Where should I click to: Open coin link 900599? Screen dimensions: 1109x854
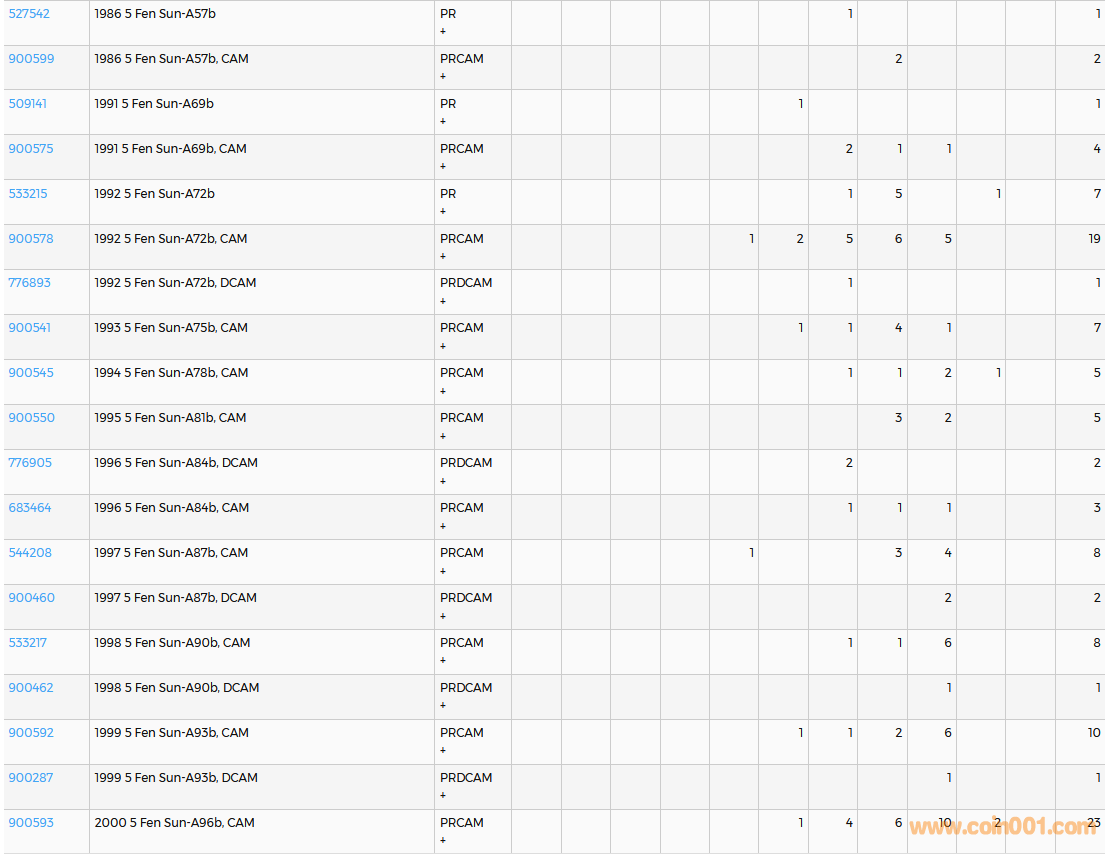[x=31, y=59]
